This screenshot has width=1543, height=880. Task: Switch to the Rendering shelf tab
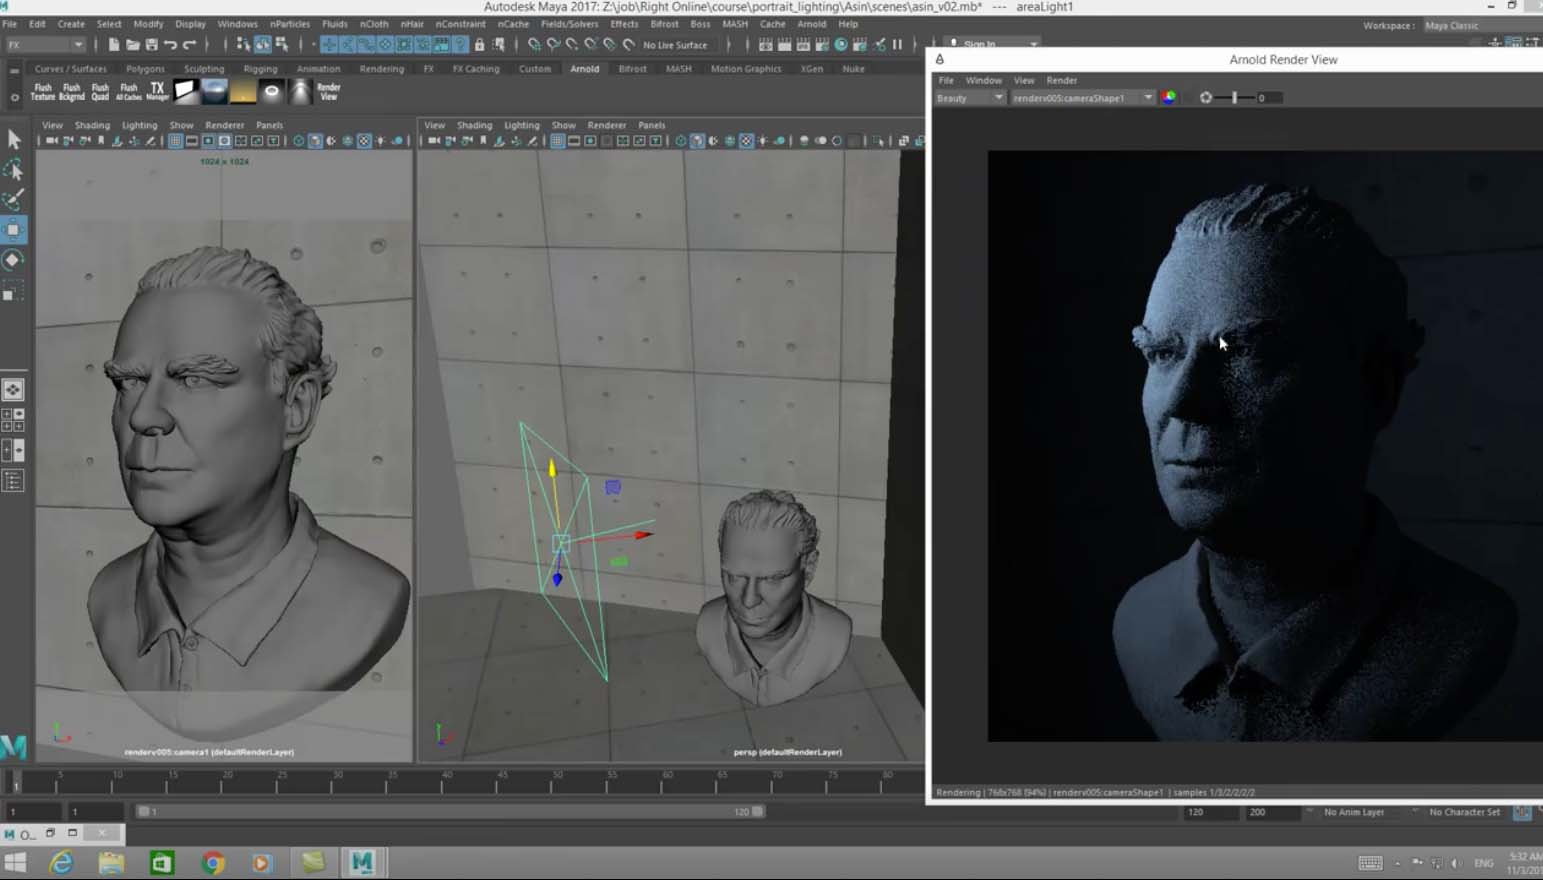coord(381,69)
